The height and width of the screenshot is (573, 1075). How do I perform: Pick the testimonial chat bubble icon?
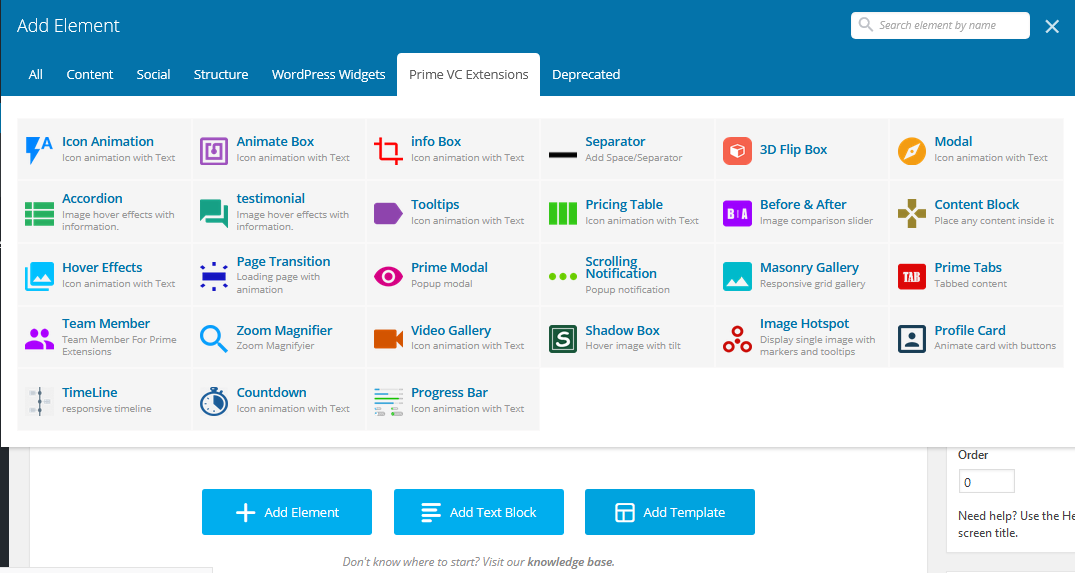tap(214, 213)
